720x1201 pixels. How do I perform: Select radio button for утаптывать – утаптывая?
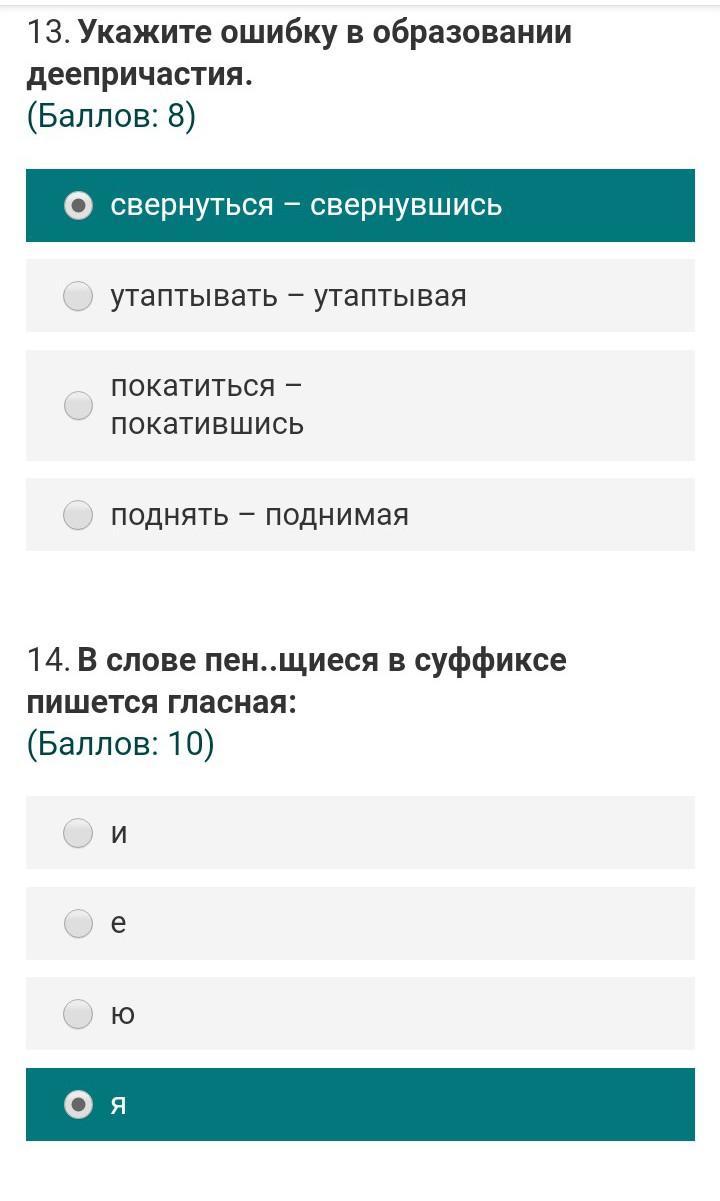click(78, 296)
